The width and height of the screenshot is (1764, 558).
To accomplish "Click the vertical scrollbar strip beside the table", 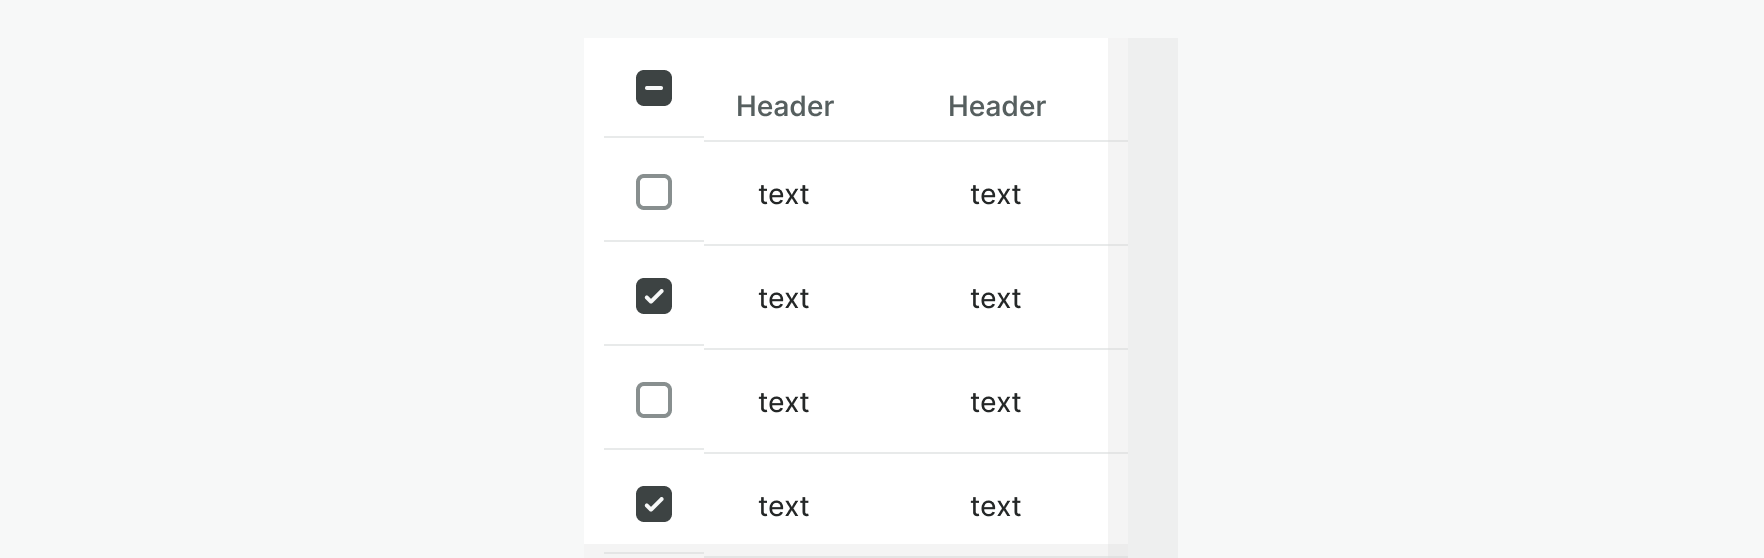I will point(1118,290).
